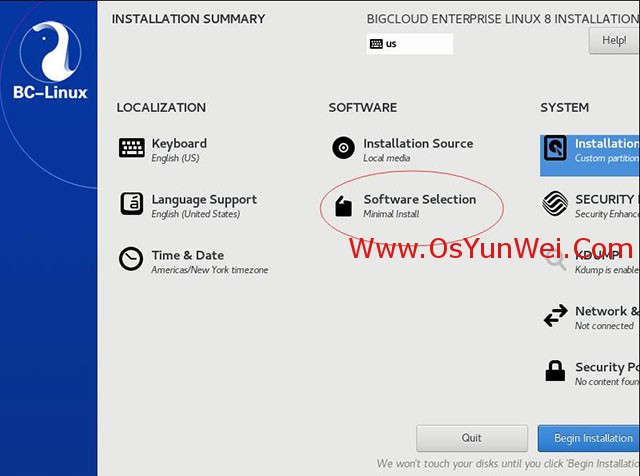Click the Software Selection package icon

(x=343, y=206)
